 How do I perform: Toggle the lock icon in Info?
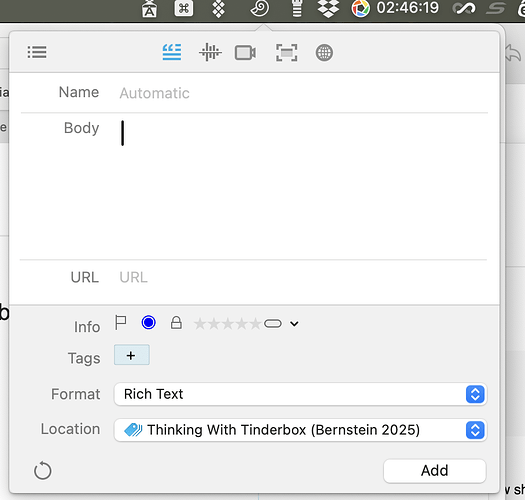176,323
